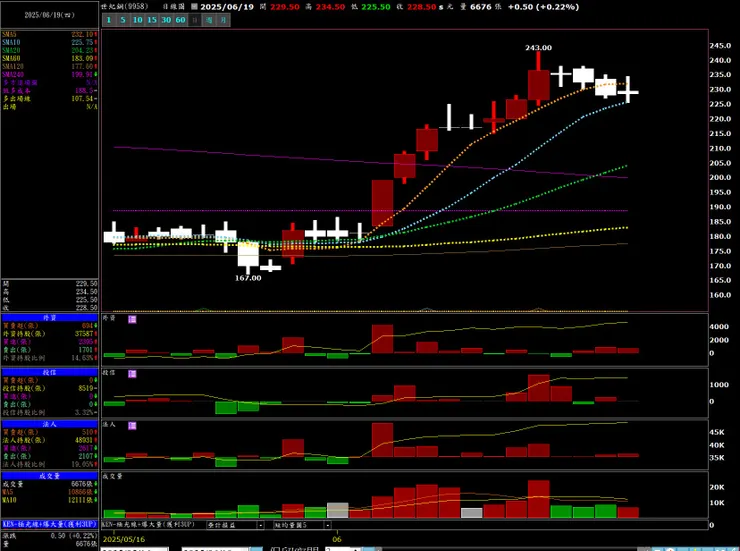Click the date box 2025/06/19 at top-left
The width and height of the screenshot is (740, 551).
pos(50,15)
